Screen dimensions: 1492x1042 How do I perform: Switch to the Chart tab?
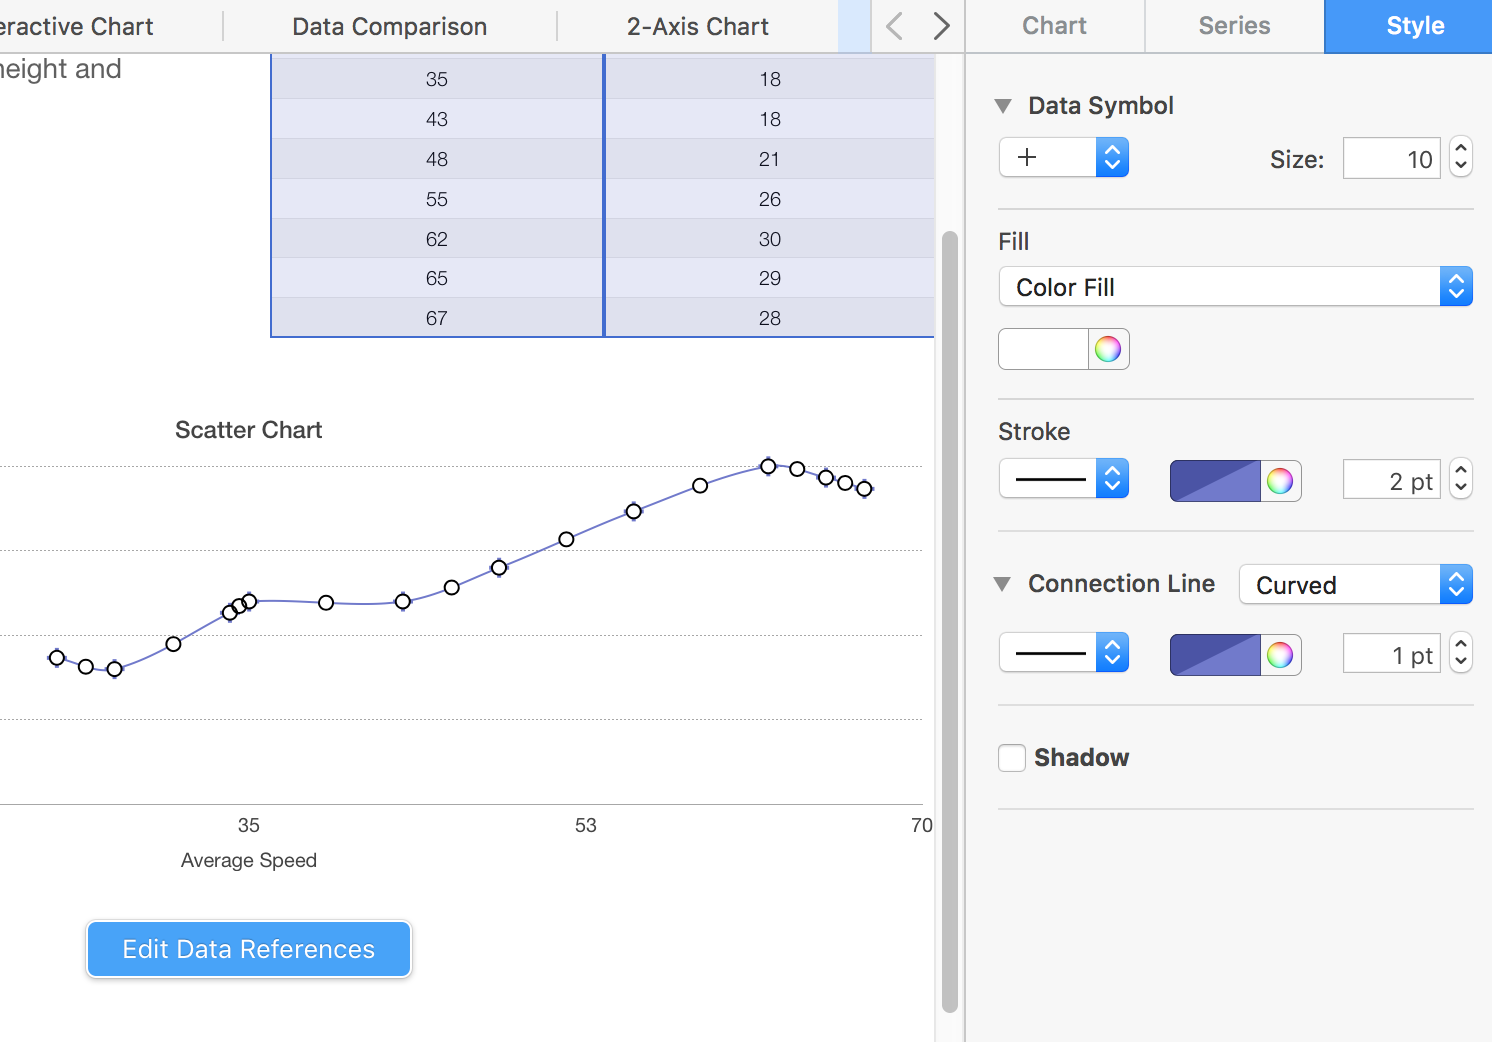(1054, 26)
